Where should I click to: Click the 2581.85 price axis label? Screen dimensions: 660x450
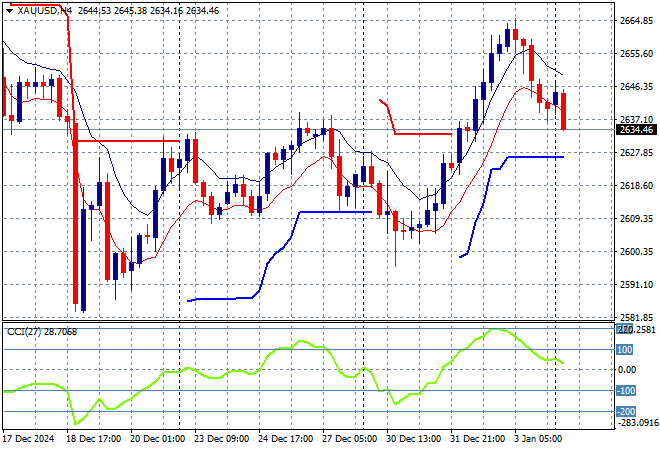(637, 317)
